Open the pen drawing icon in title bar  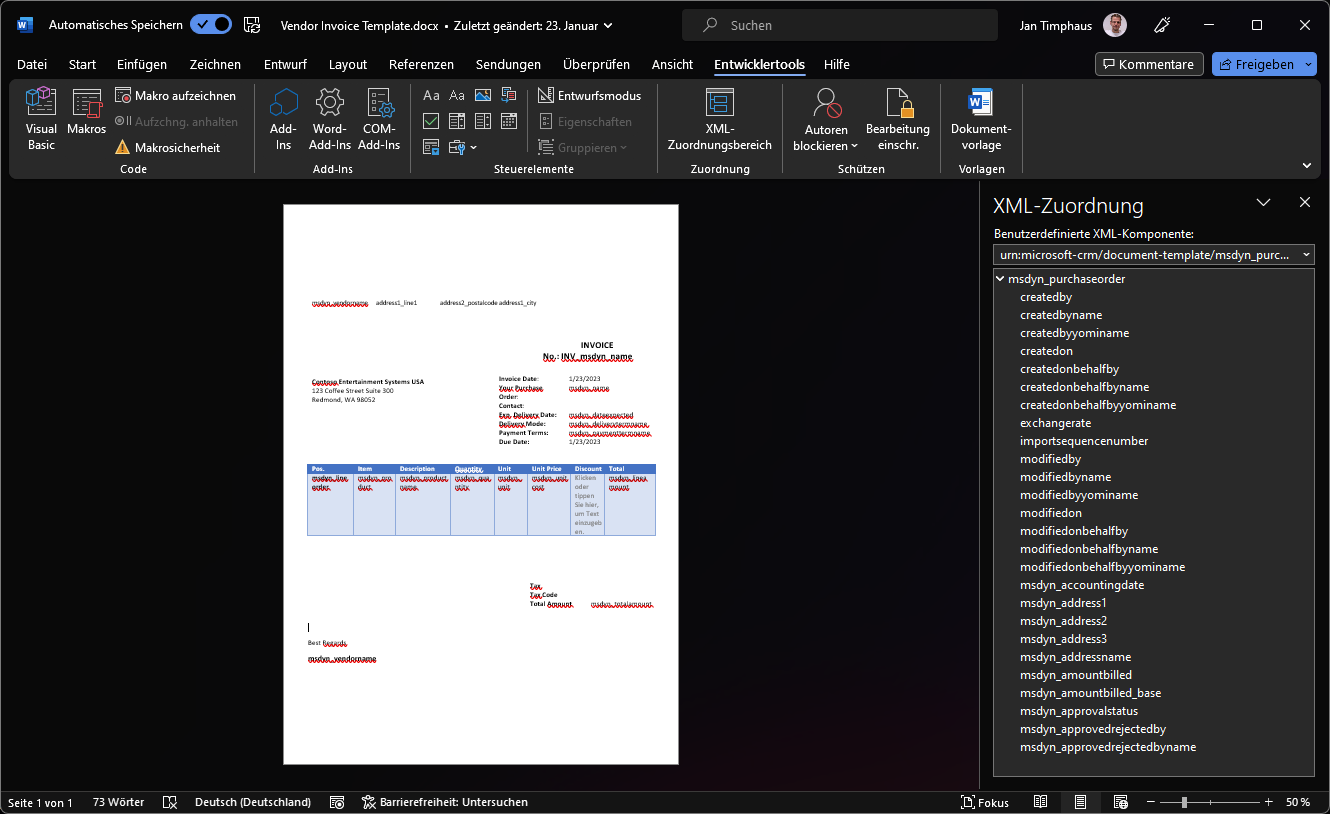pos(1162,25)
